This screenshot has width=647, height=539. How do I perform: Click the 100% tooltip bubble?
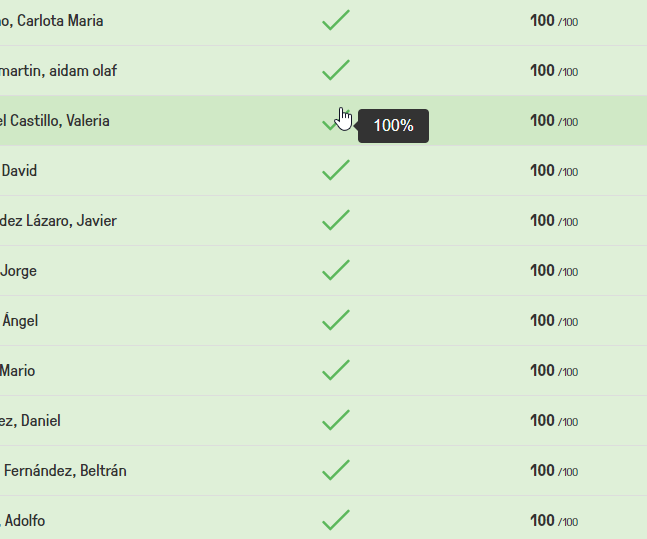(393, 126)
